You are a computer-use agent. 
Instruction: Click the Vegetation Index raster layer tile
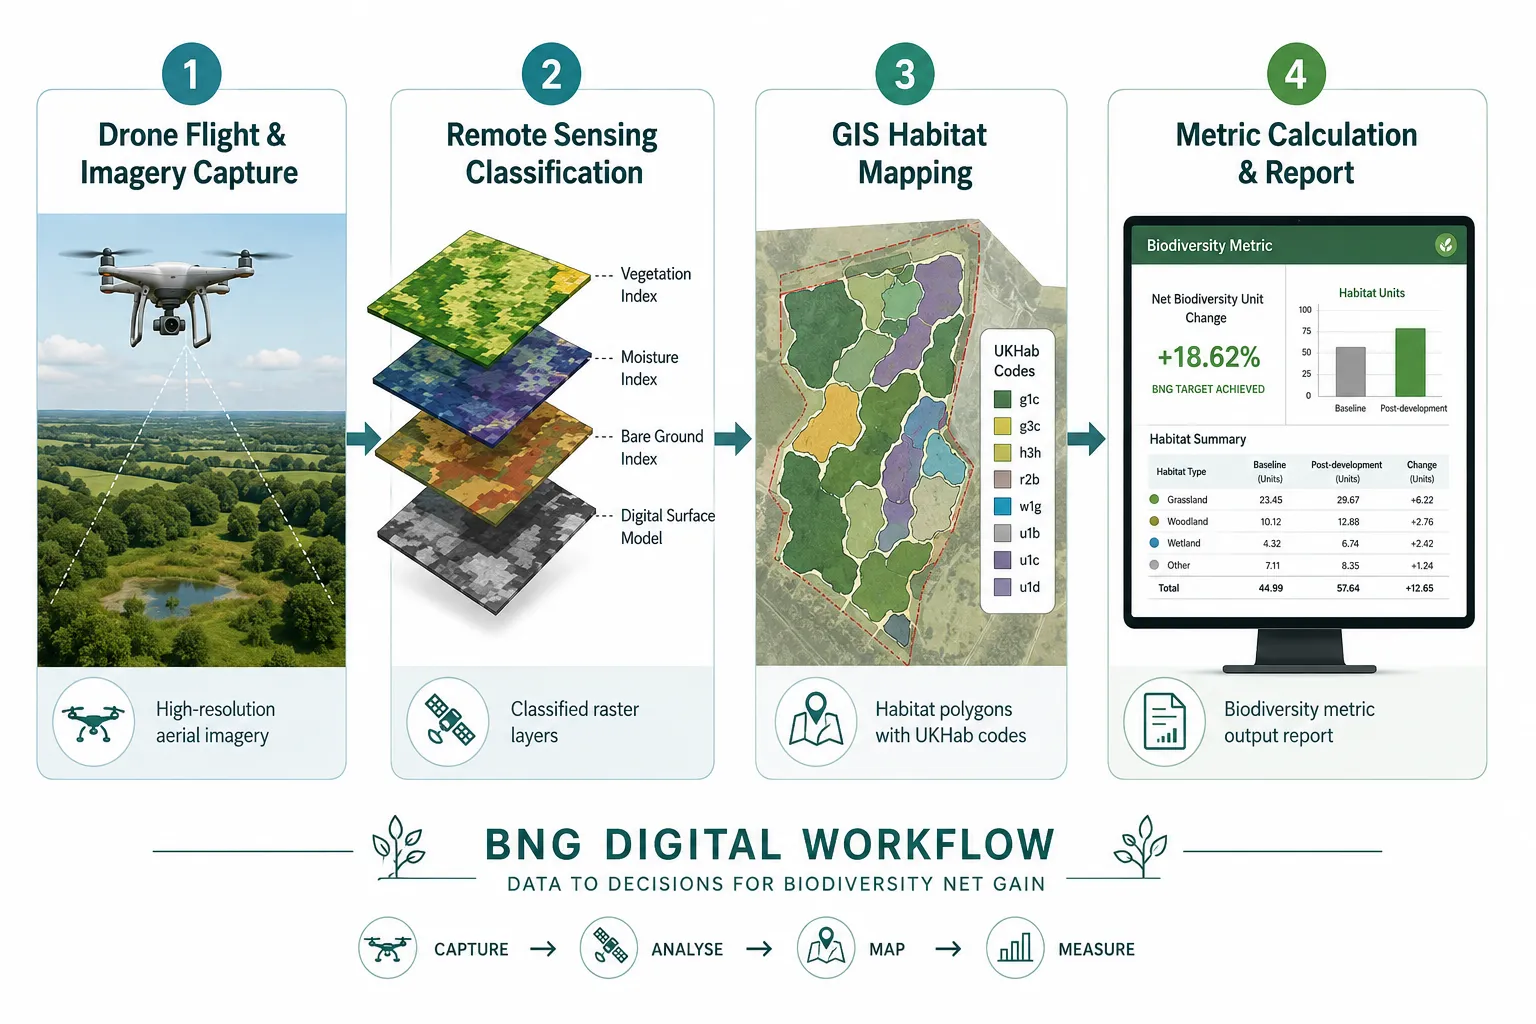(480, 298)
